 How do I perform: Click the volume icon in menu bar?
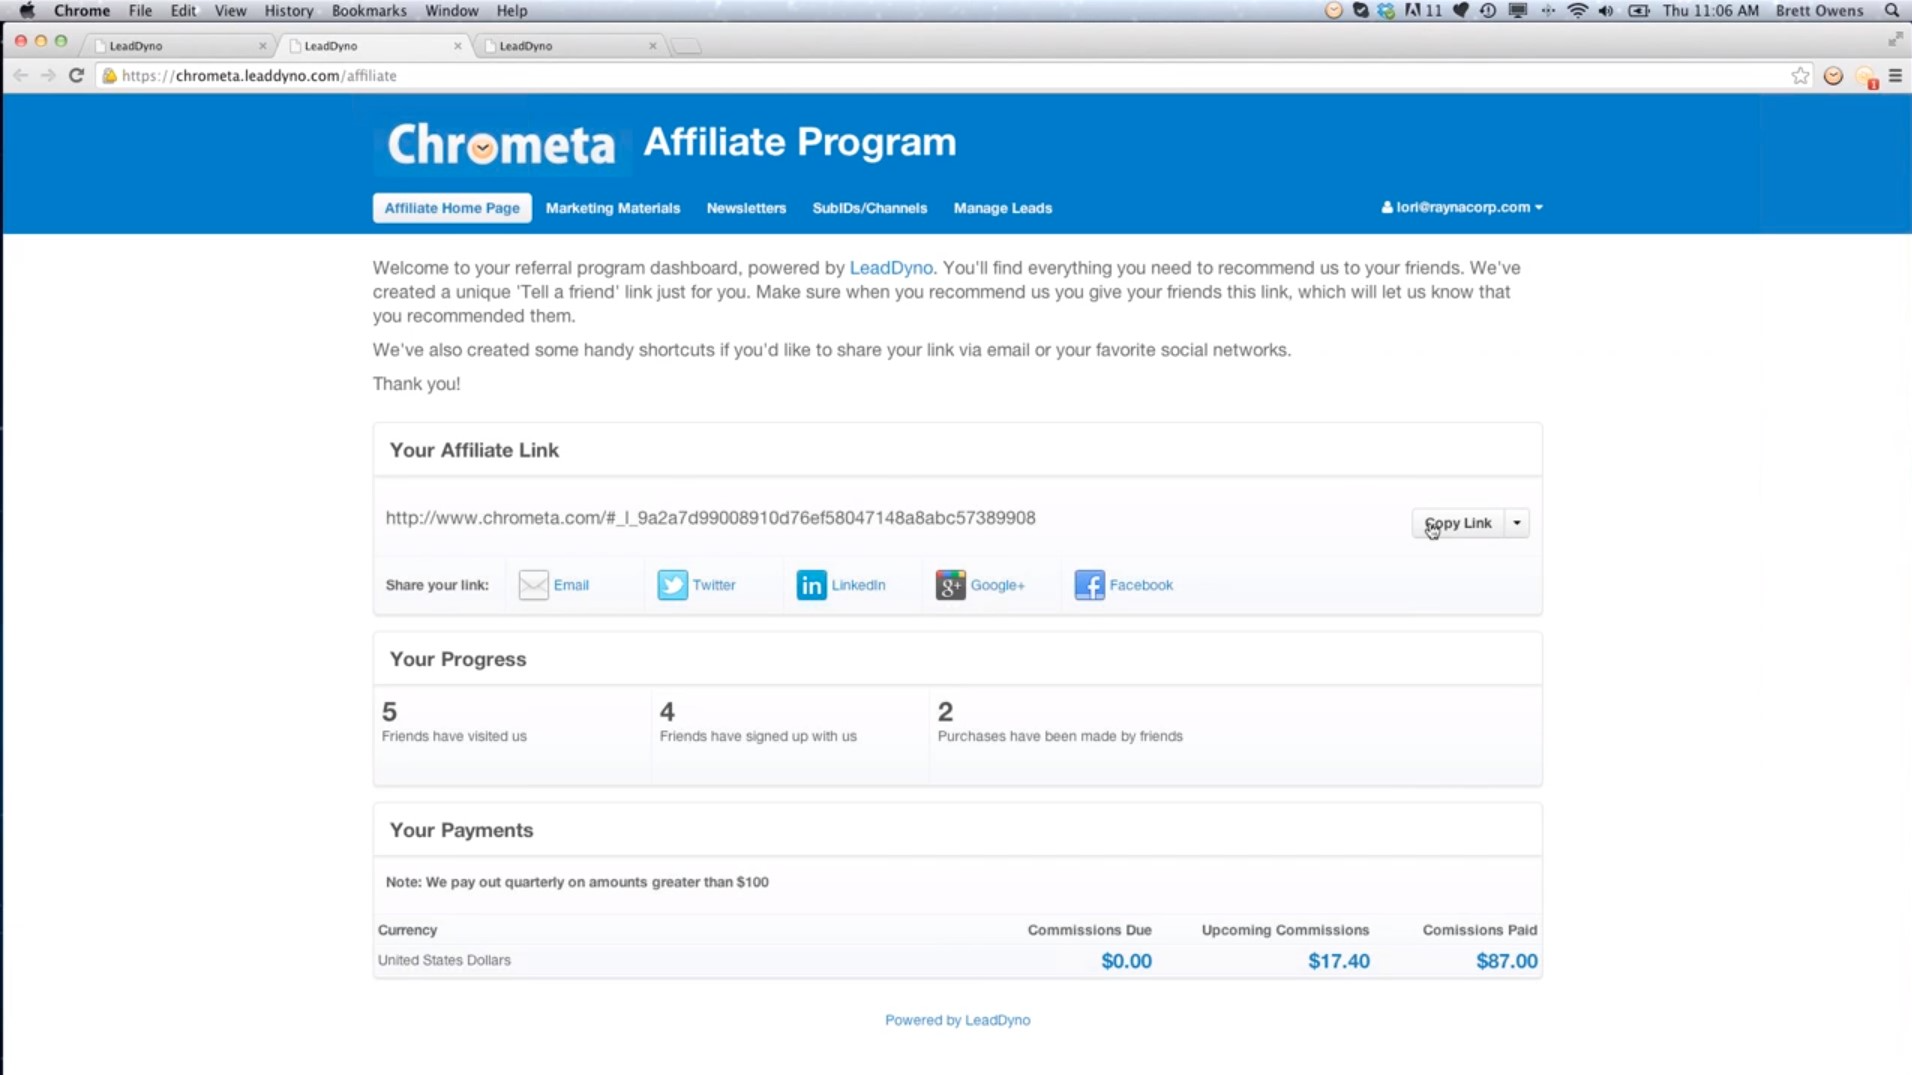click(x=1606, y=11)
